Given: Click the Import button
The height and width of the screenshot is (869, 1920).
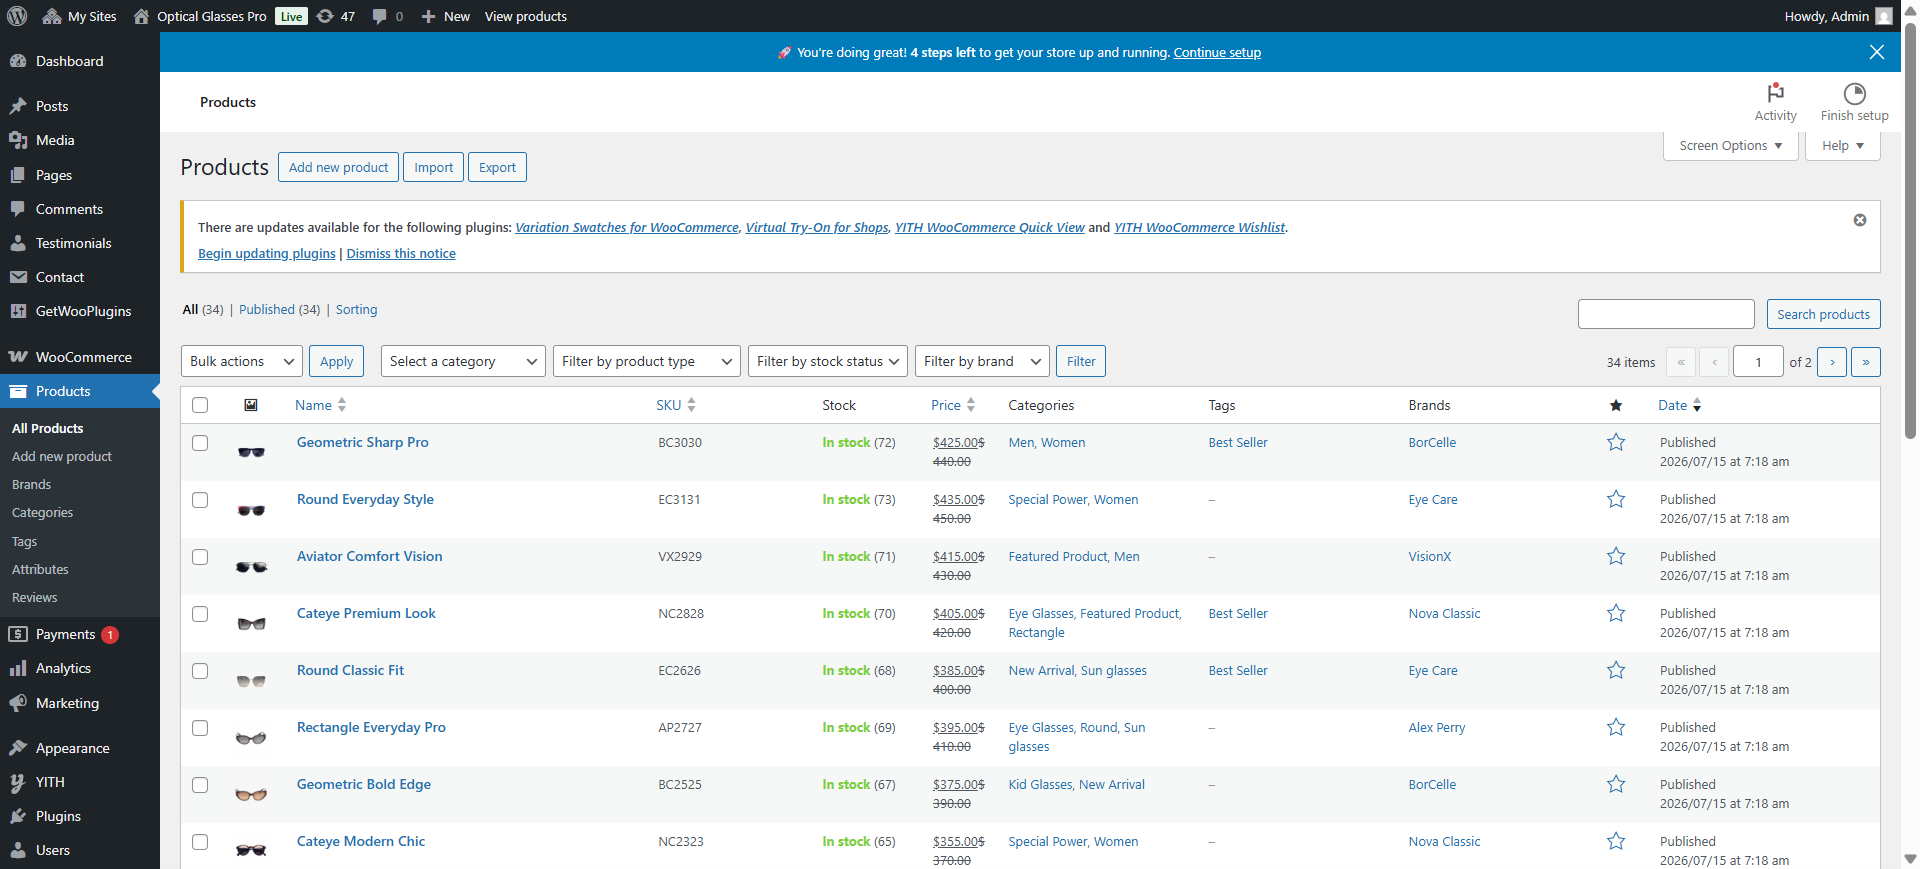Looking at the screenshot, I should 434,167.
